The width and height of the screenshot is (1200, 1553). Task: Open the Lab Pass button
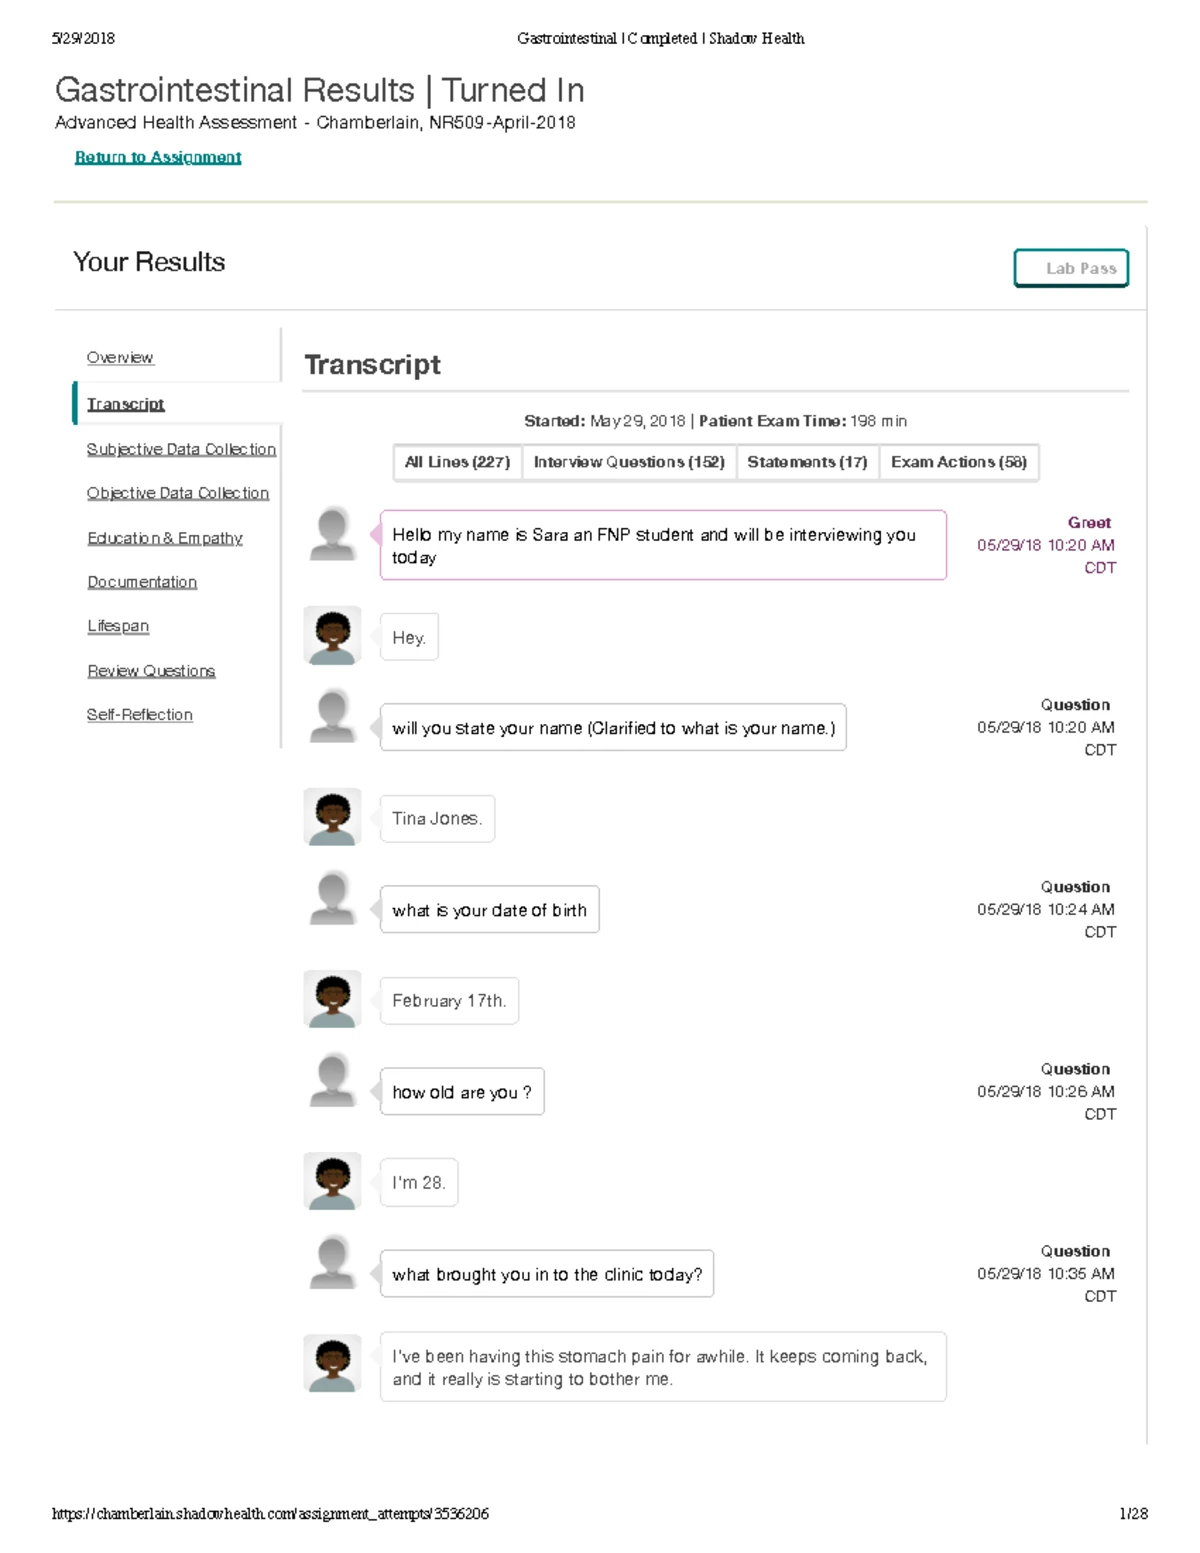point(1071,268)
